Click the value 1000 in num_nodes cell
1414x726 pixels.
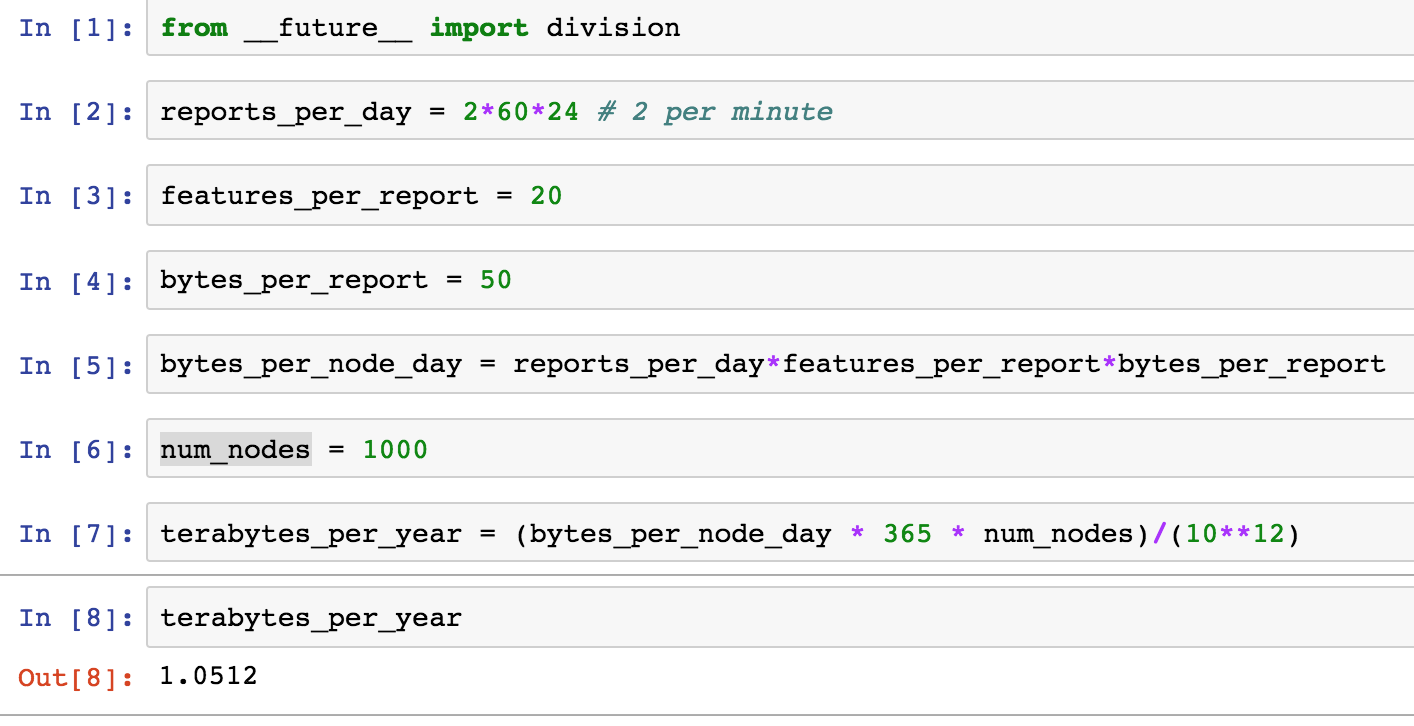[x=395, y=449]
